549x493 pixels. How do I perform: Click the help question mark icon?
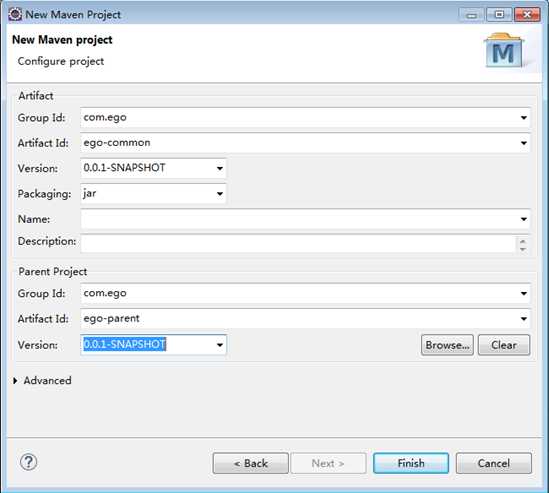point(28,462)
